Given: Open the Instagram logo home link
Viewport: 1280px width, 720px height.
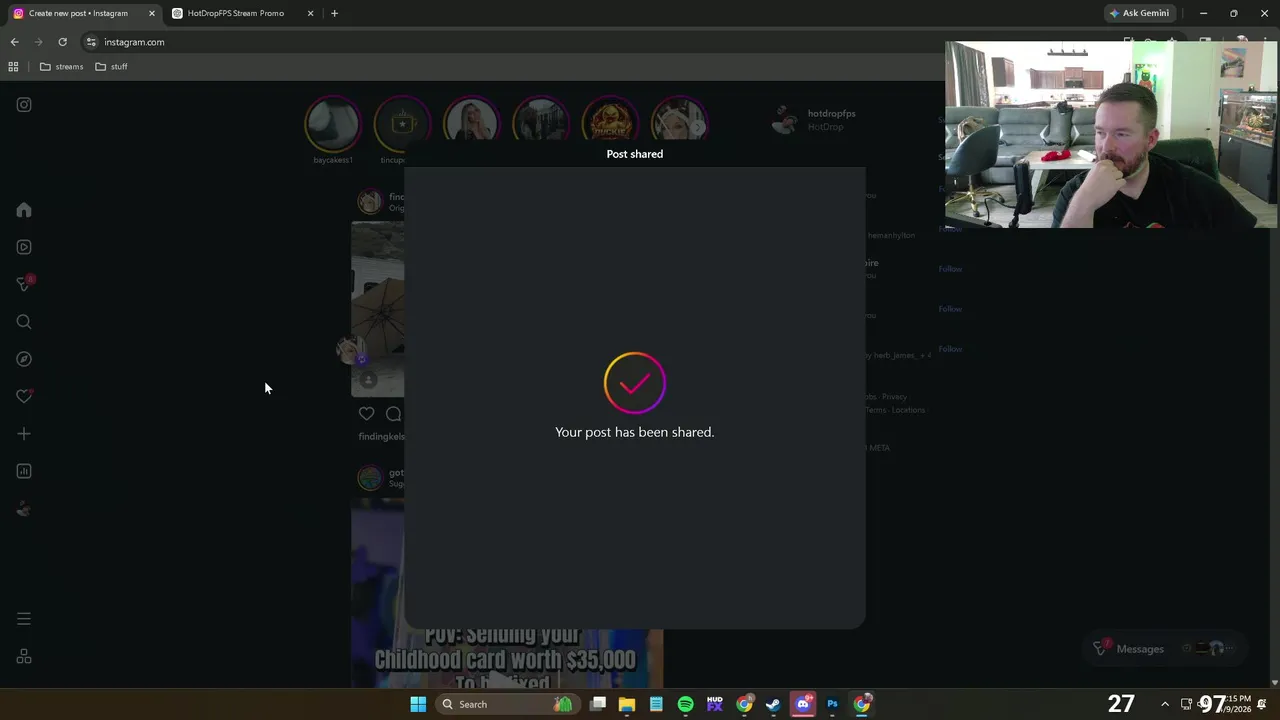Looking at the screenshot, I should [x=24, y=105].
